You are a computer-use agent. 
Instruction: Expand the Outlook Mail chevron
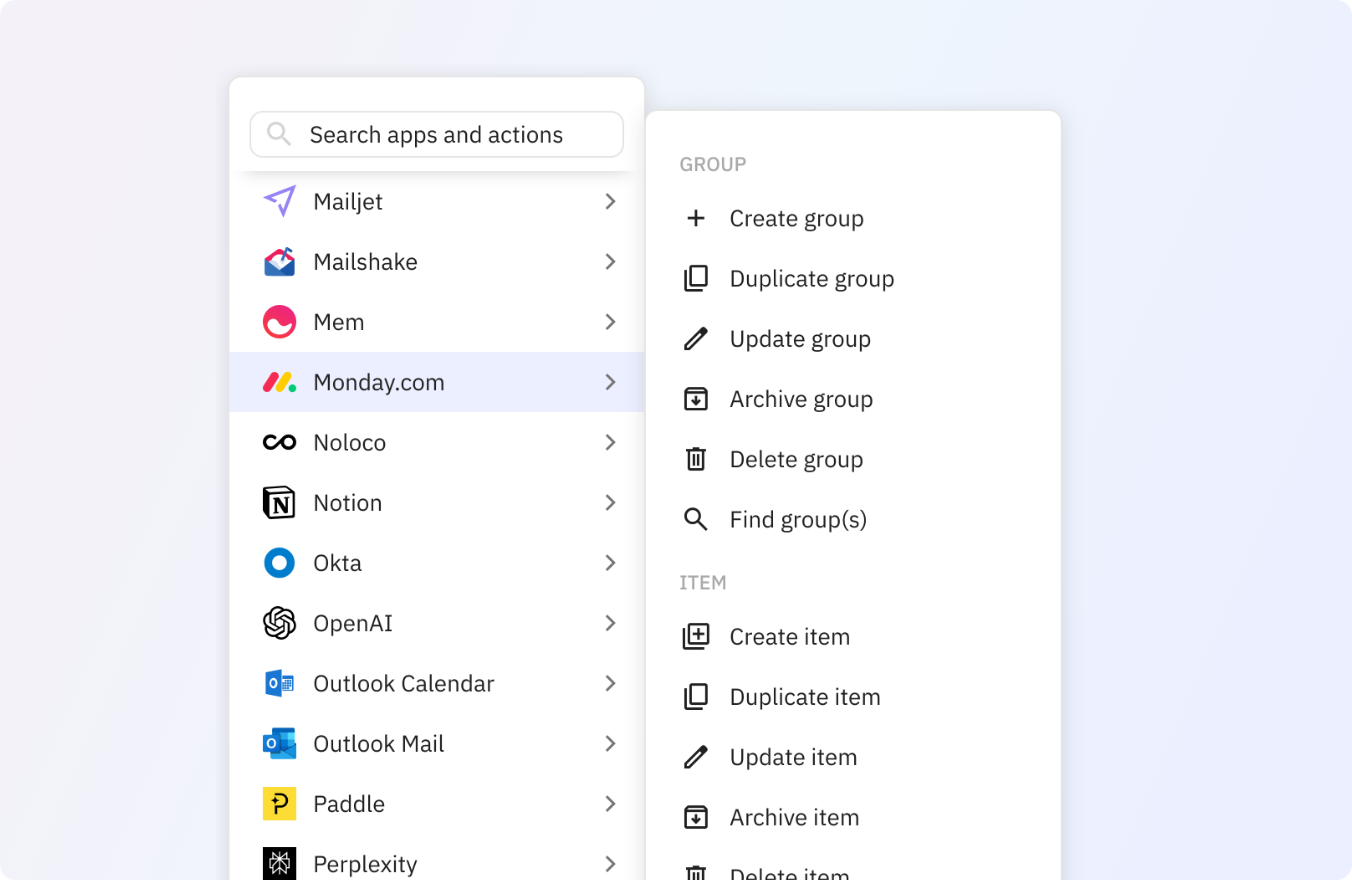coord(610,744)
